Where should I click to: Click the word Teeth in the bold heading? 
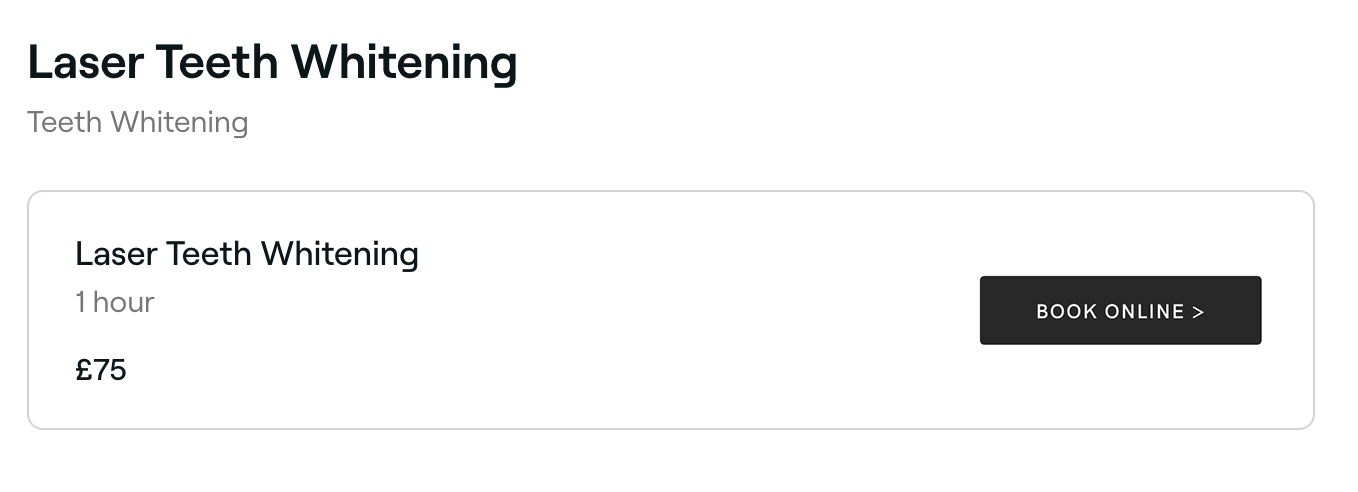coord(219,62)
